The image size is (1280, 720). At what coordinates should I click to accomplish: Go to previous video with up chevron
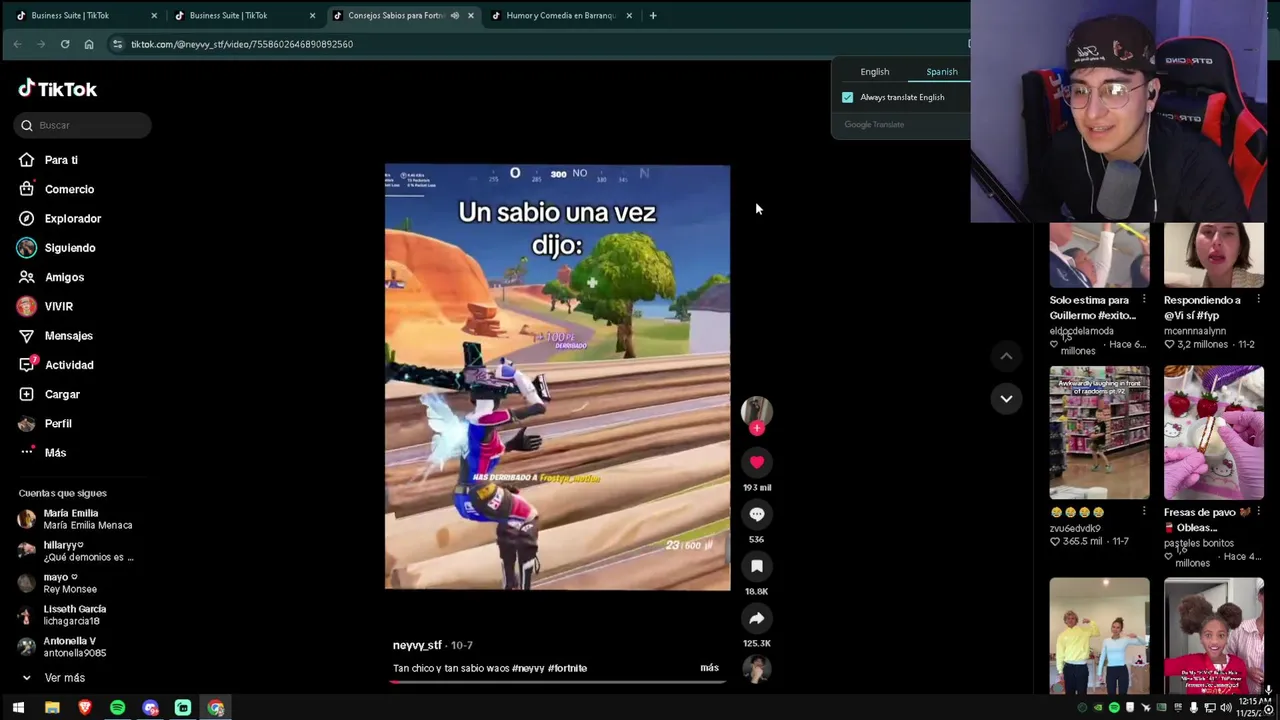[1006, 356]
